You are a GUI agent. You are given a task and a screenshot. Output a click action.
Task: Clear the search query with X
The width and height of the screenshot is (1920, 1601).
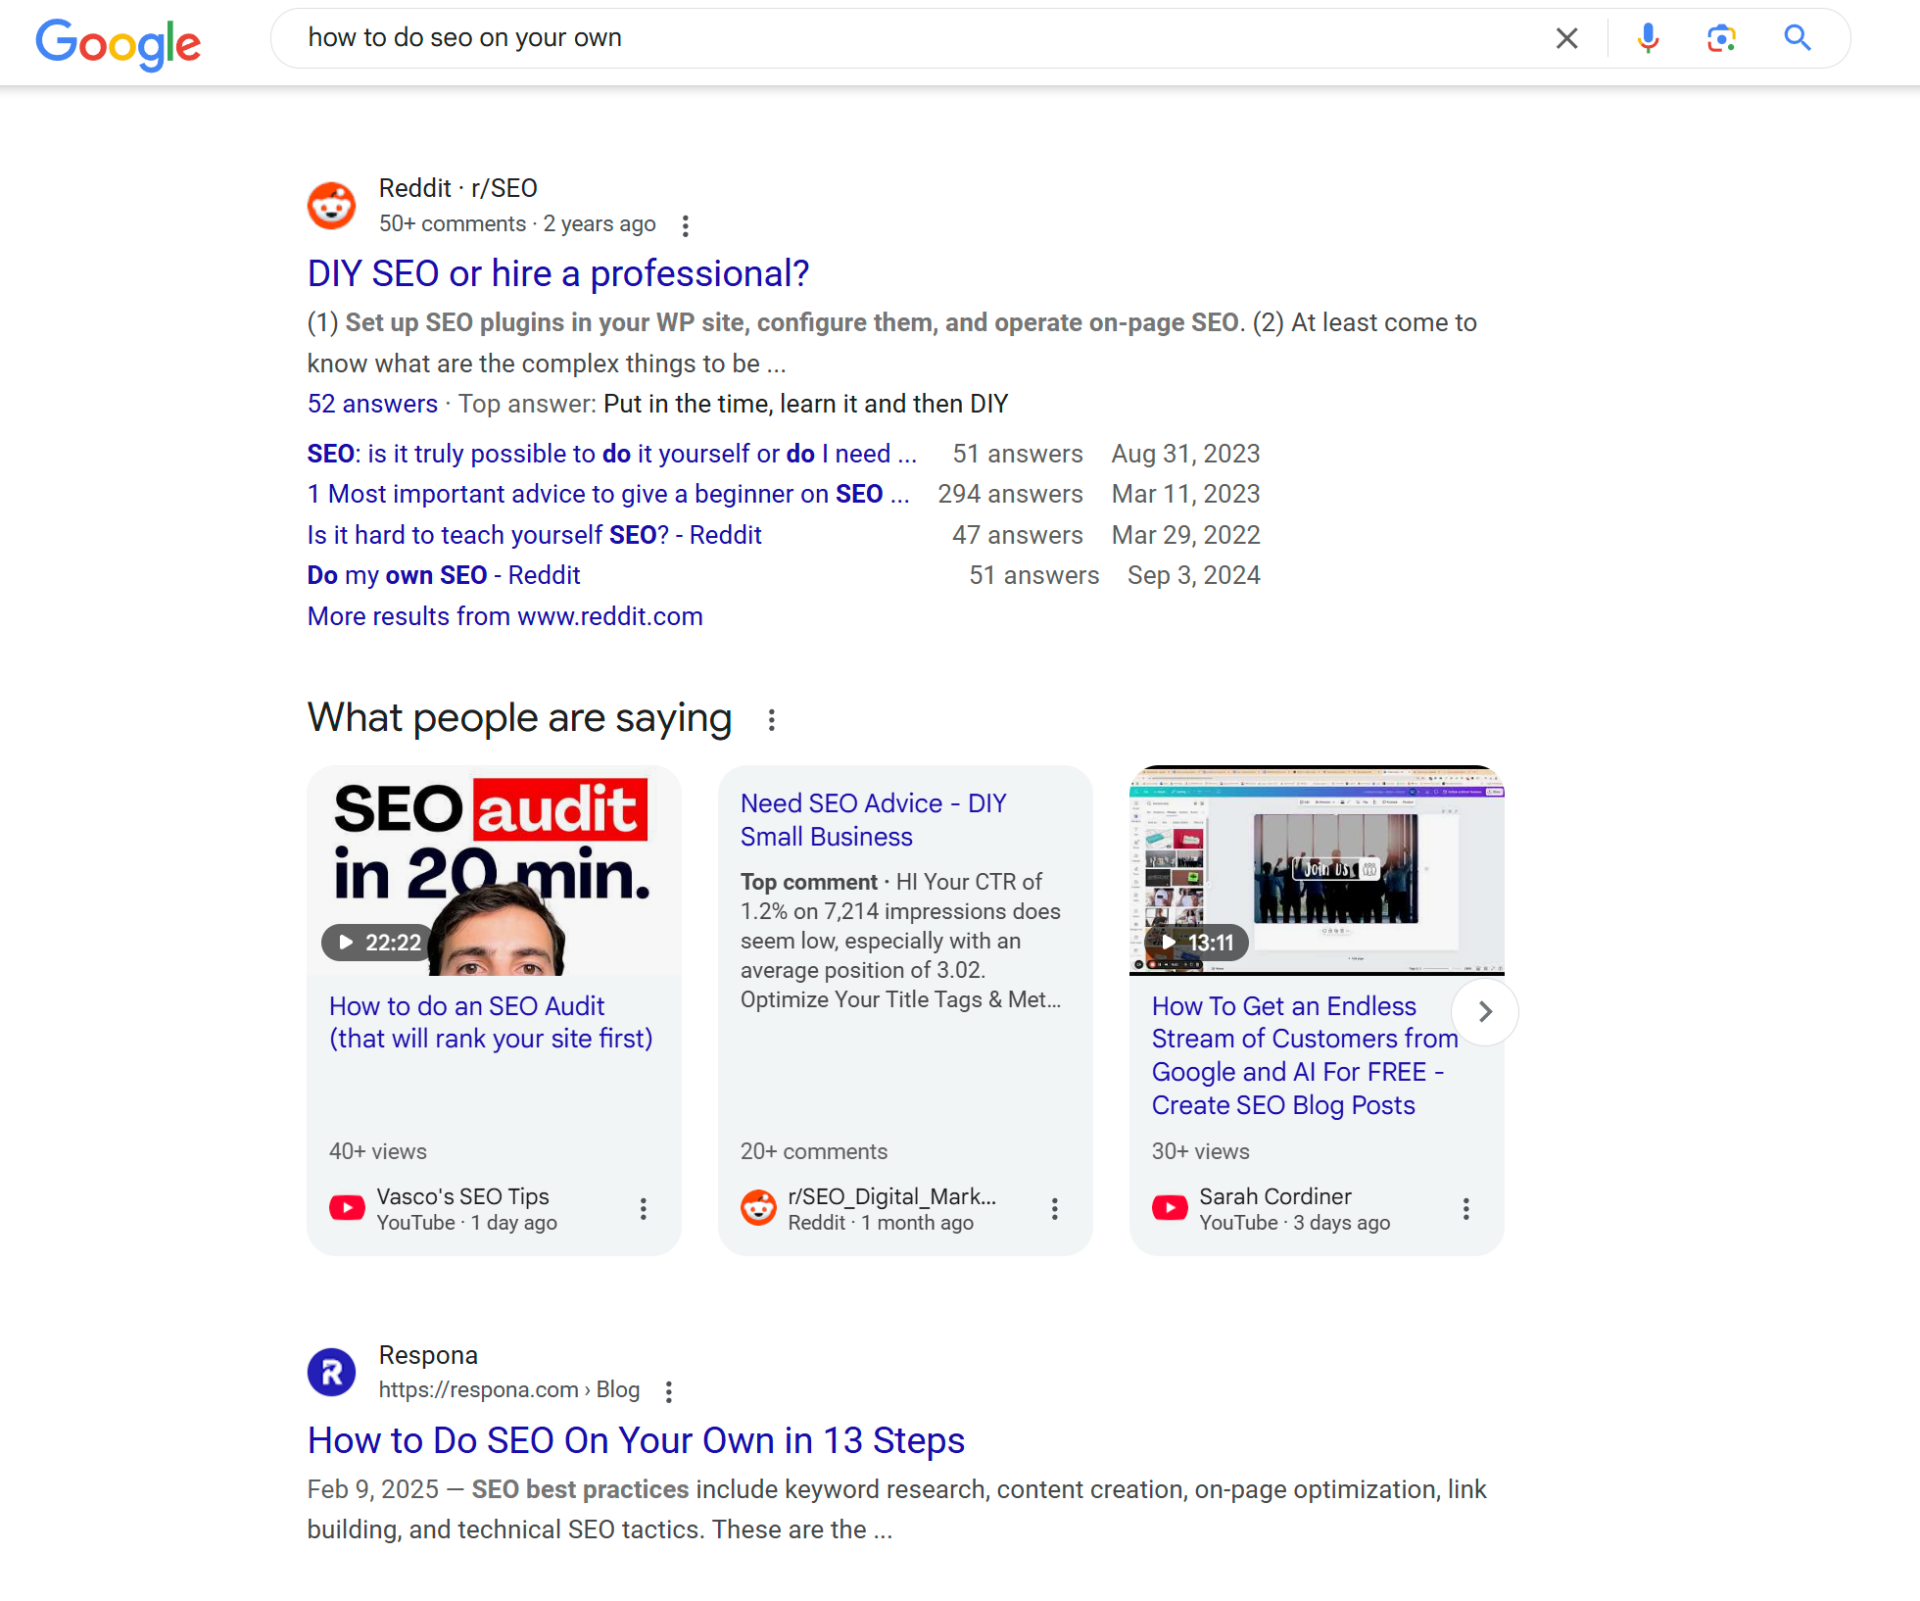pyautogui.click(x=1567, y=38)
